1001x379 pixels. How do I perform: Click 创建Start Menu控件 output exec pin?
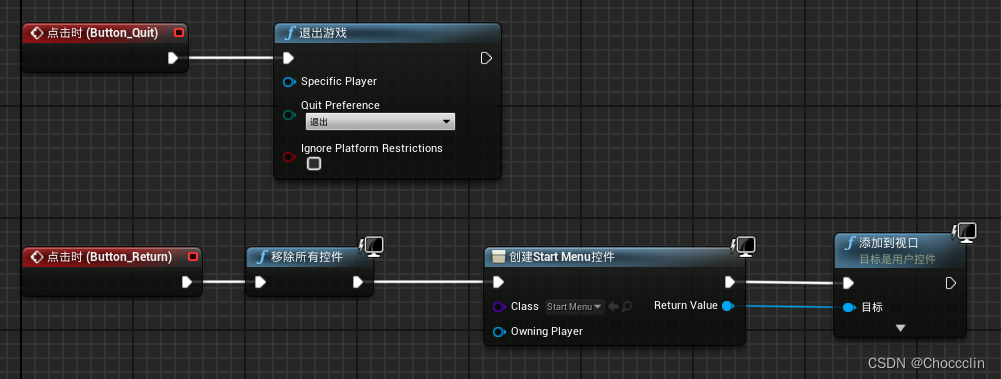point(730,282)
